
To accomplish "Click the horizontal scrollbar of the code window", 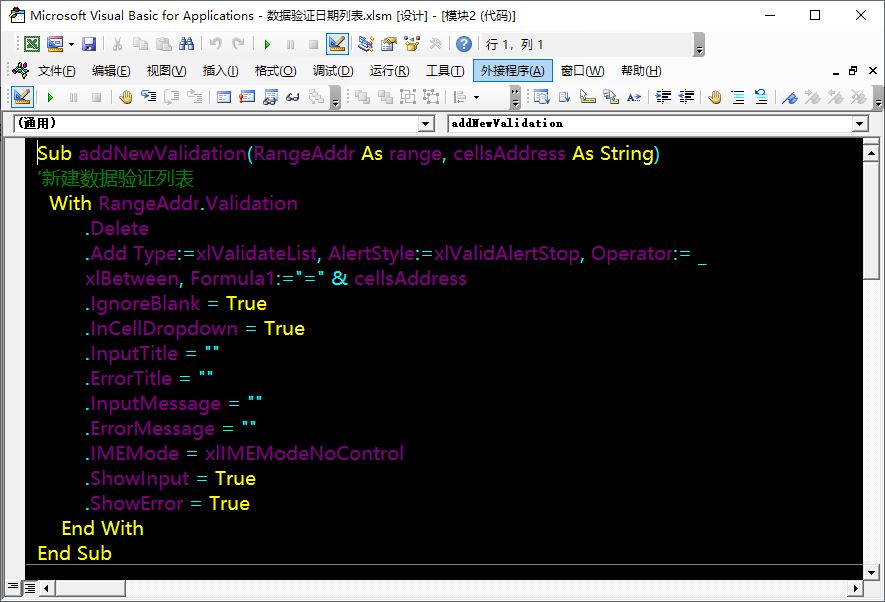I will (x=450, y=586).
